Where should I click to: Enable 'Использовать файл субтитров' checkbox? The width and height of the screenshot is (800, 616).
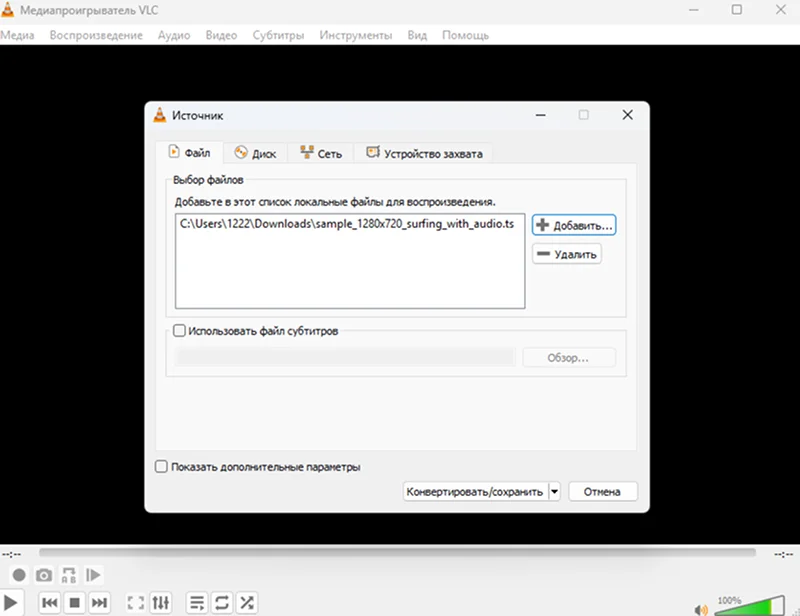(179, 331)
